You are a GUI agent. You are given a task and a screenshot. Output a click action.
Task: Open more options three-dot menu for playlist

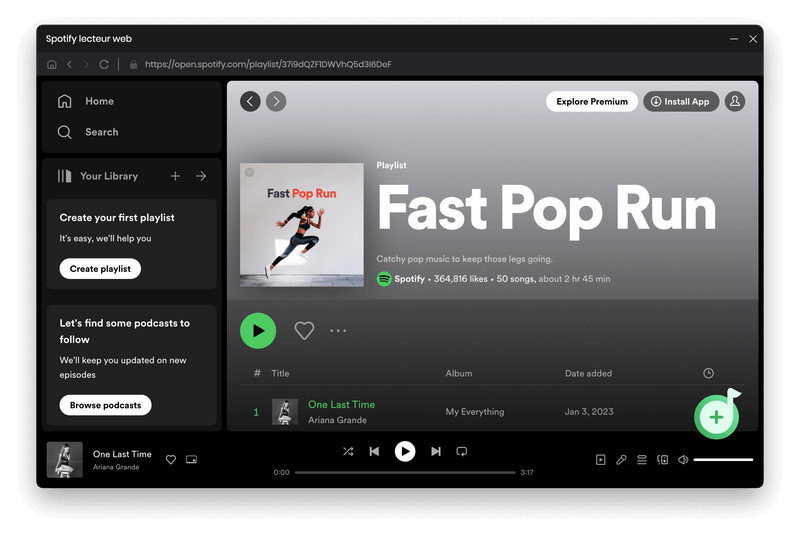click(338, 330)
